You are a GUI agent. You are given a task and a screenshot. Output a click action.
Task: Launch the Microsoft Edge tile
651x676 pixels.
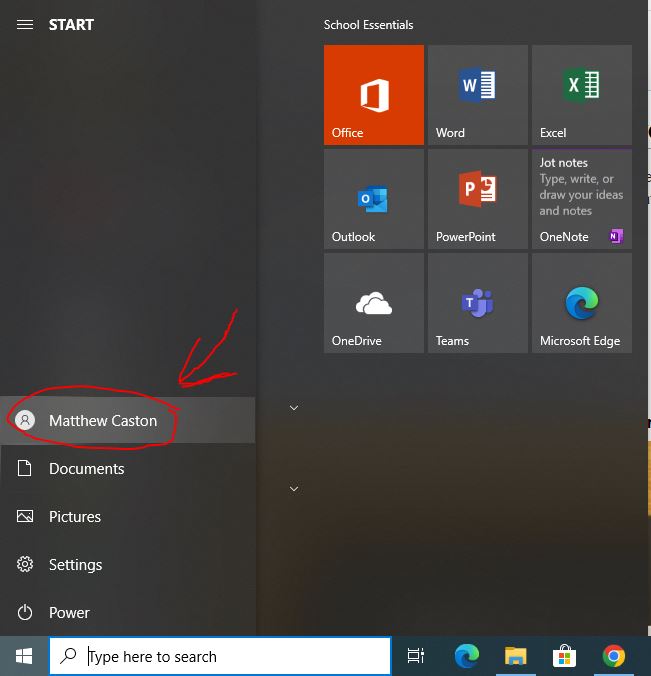(582, 303)
